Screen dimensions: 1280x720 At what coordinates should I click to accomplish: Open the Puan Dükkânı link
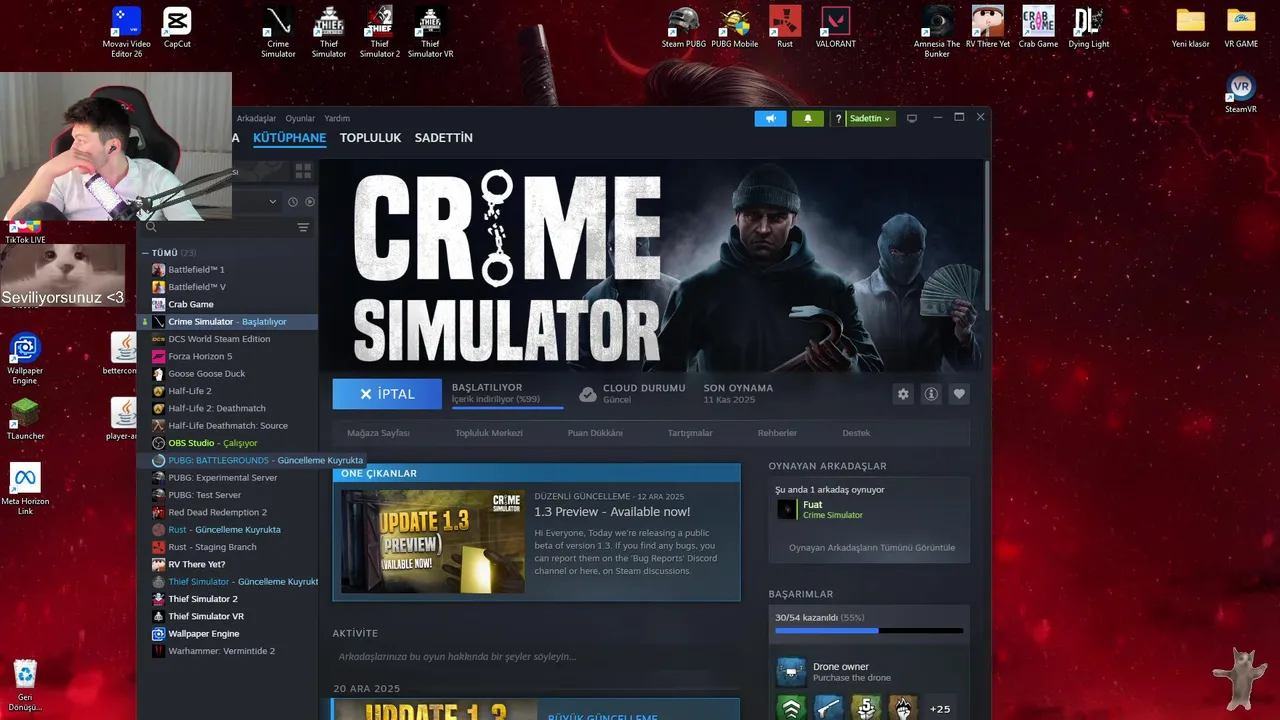click(x=595, y=433)
